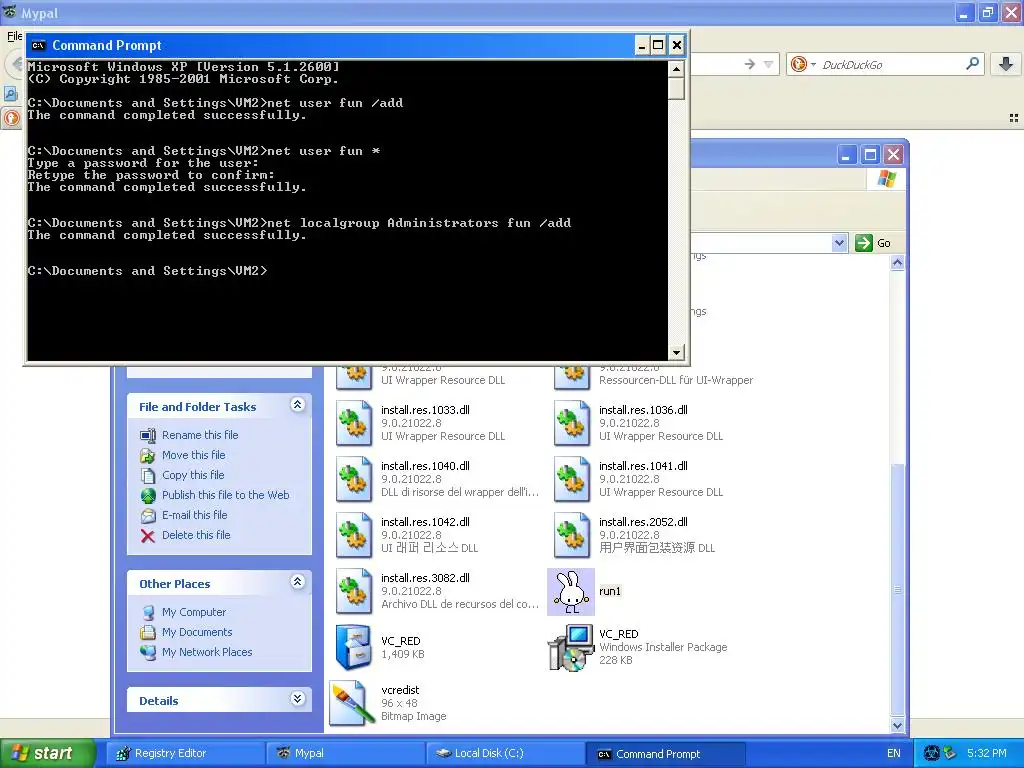1024x768 pixels.
Task: Switch to Mypal taskbar button
Action: click(x=346, y=754)
